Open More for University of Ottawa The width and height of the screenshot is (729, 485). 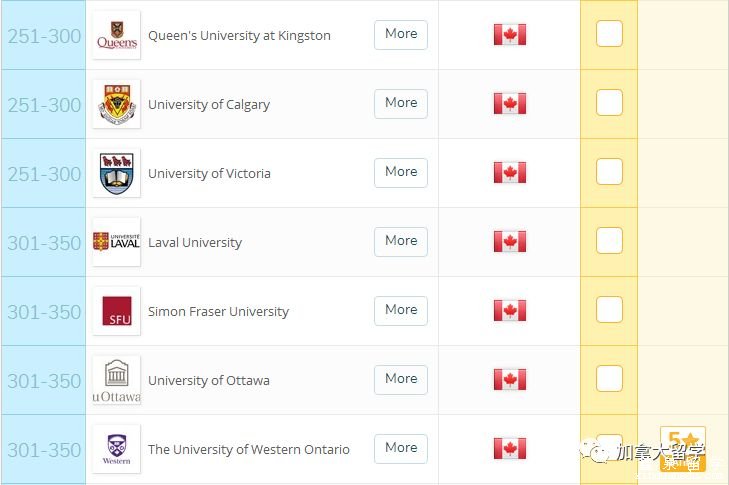[x=401, y=379]
